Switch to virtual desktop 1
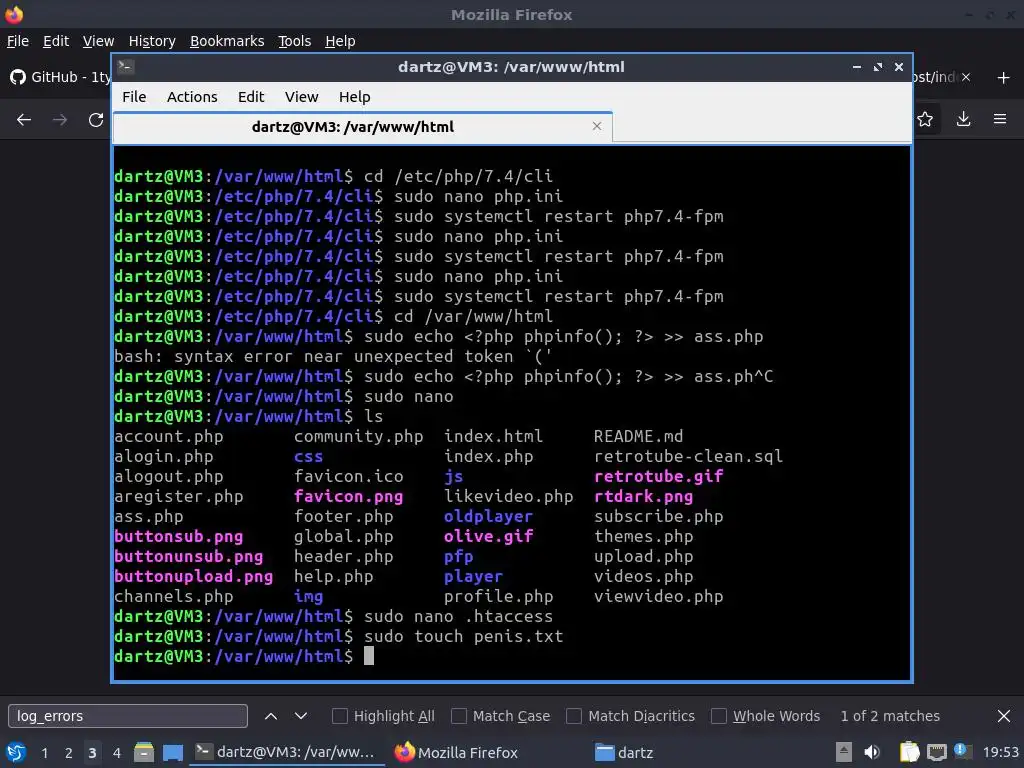The height and width of the screenshot is (768, 1024). tap(44, 753)
